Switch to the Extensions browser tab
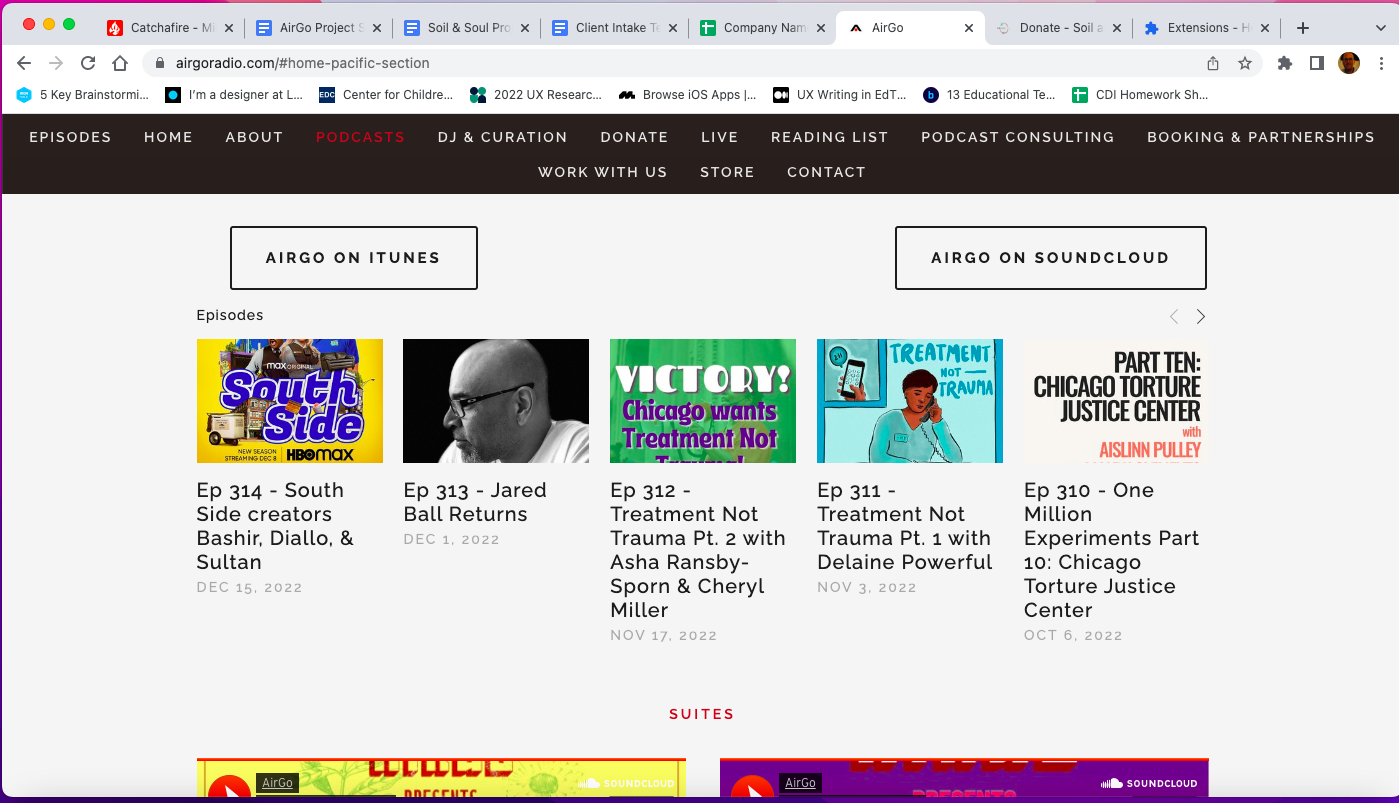The height and width of the screenshot is (803, 1399). pyautogui.click(x=1206, y=28)
